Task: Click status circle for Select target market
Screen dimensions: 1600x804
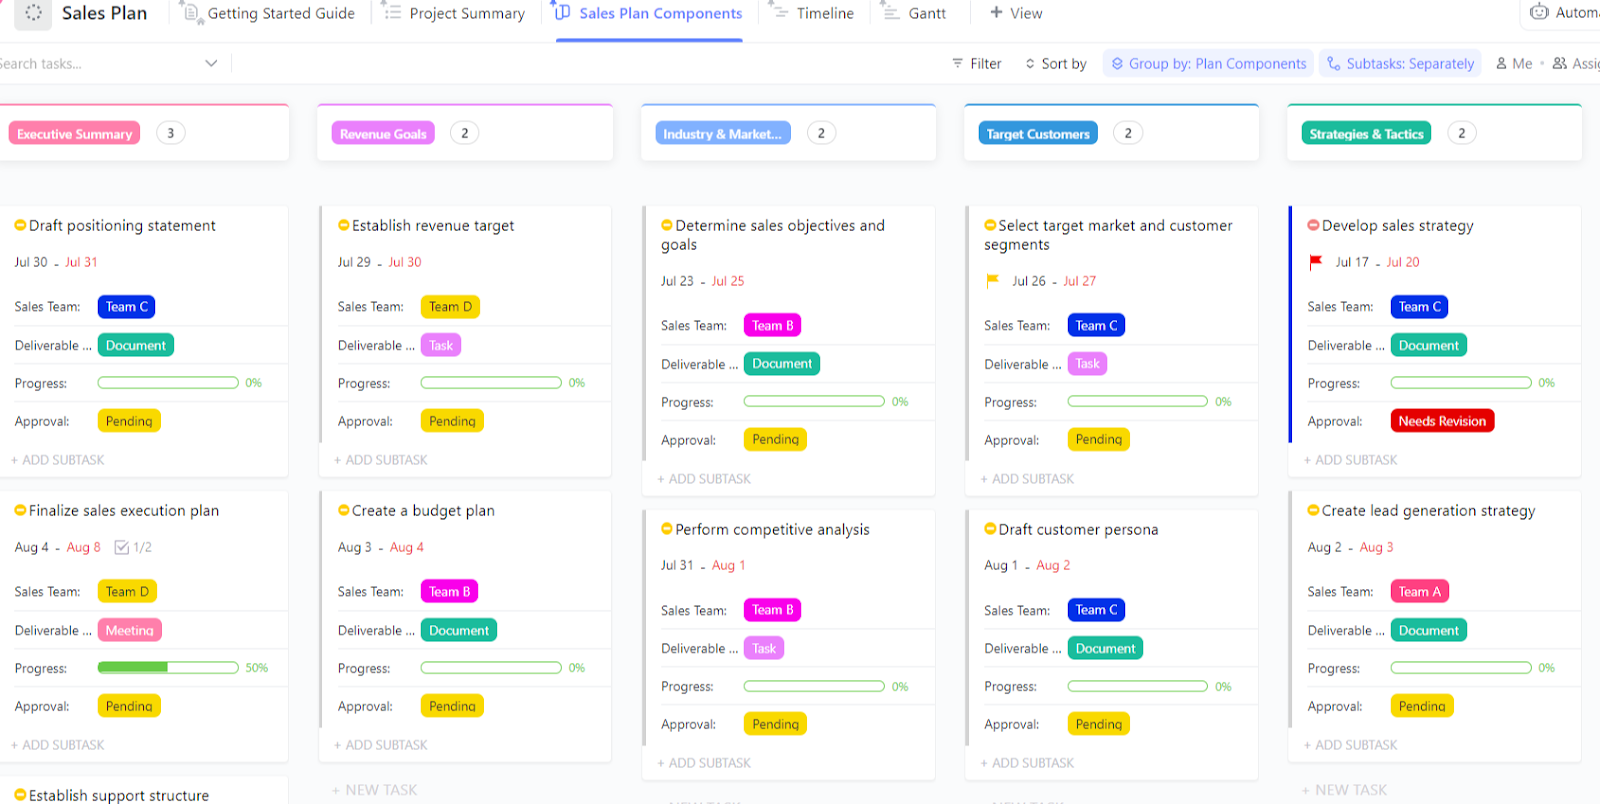Action: pyautogui.click(x=990, y=226)
